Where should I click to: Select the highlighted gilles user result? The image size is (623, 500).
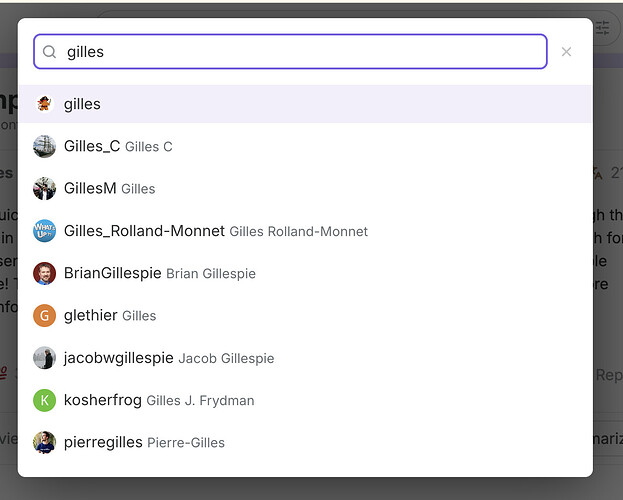tap(305, 104)
